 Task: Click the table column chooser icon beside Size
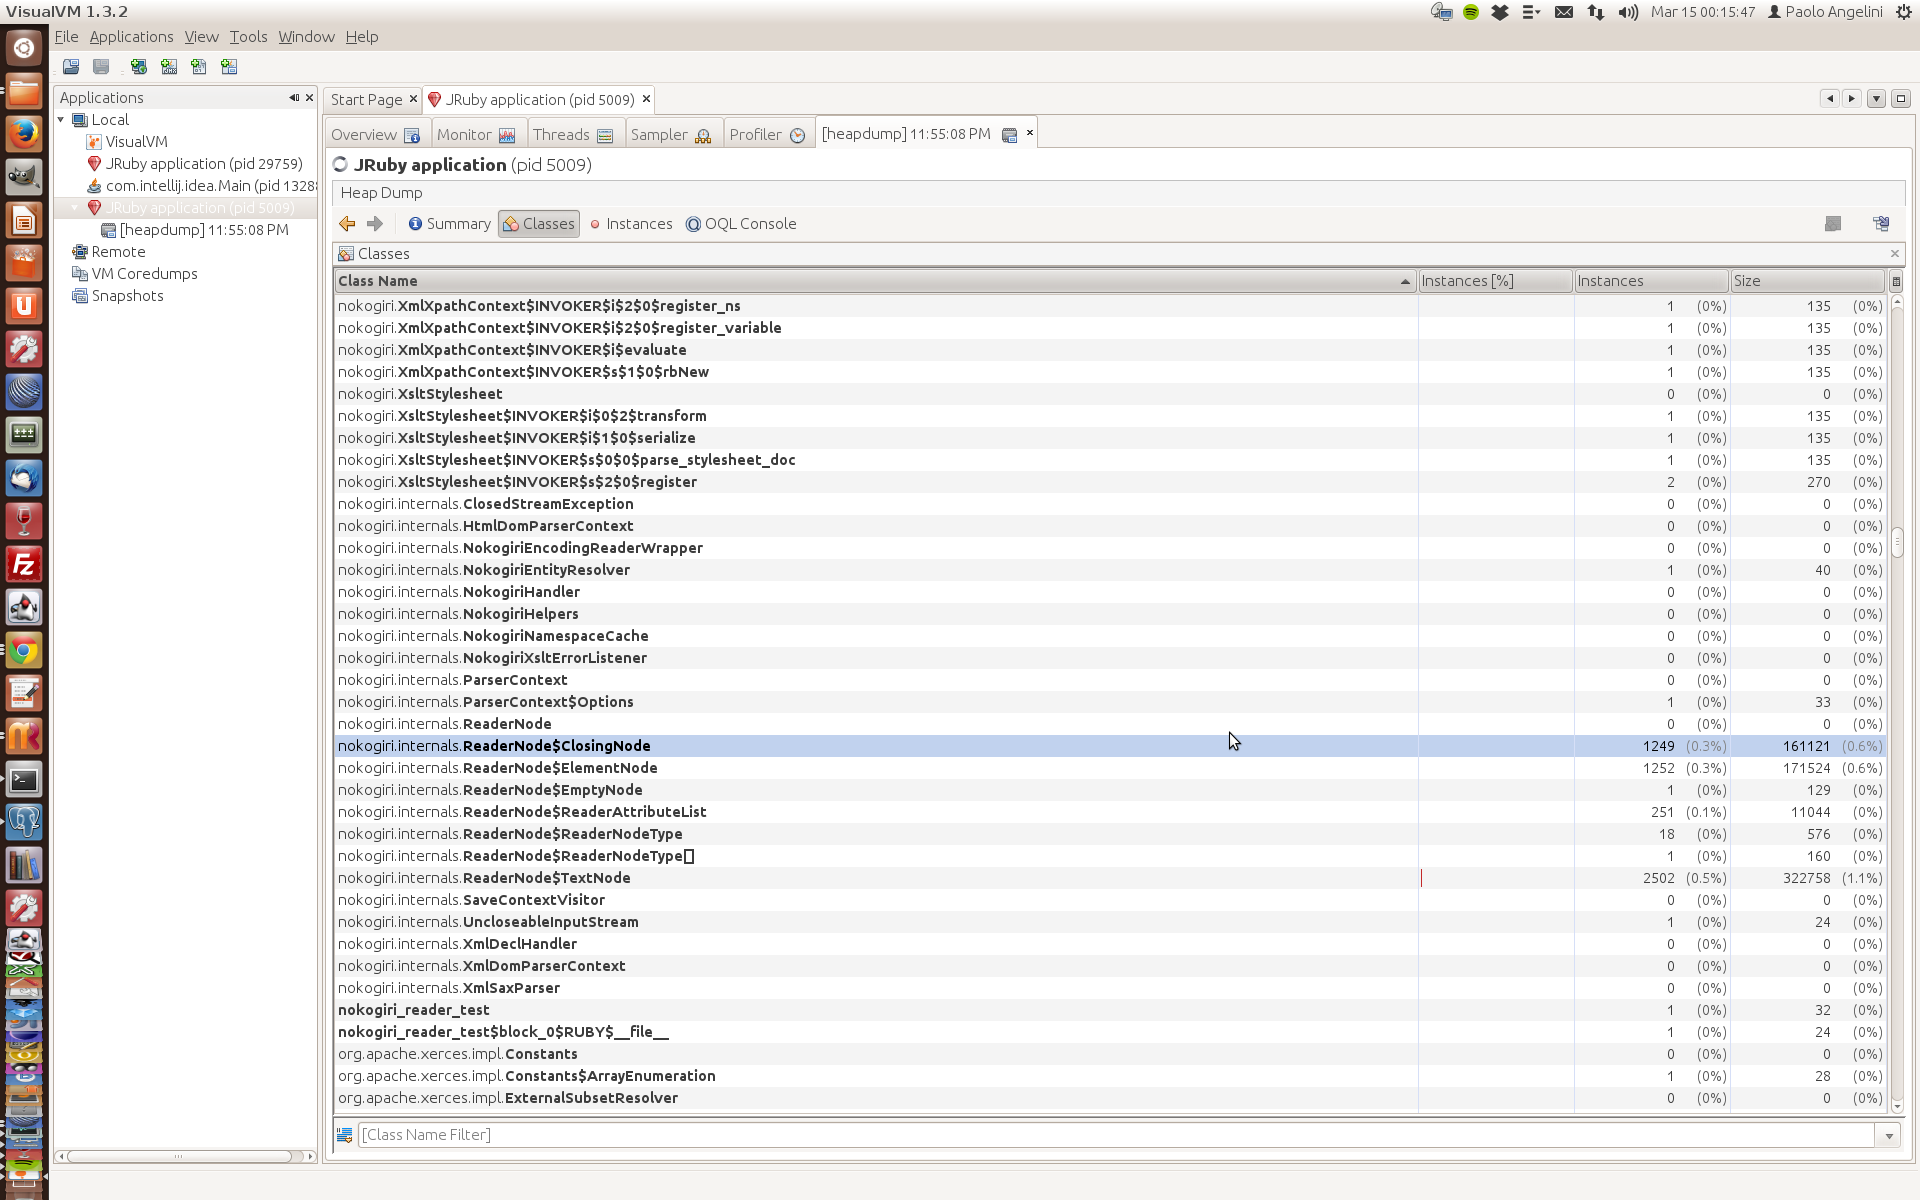(x=1895, y=281)
